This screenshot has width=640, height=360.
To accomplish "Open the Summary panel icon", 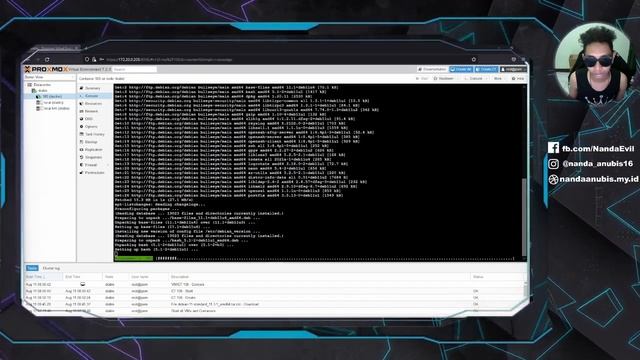I will (81, 88).
